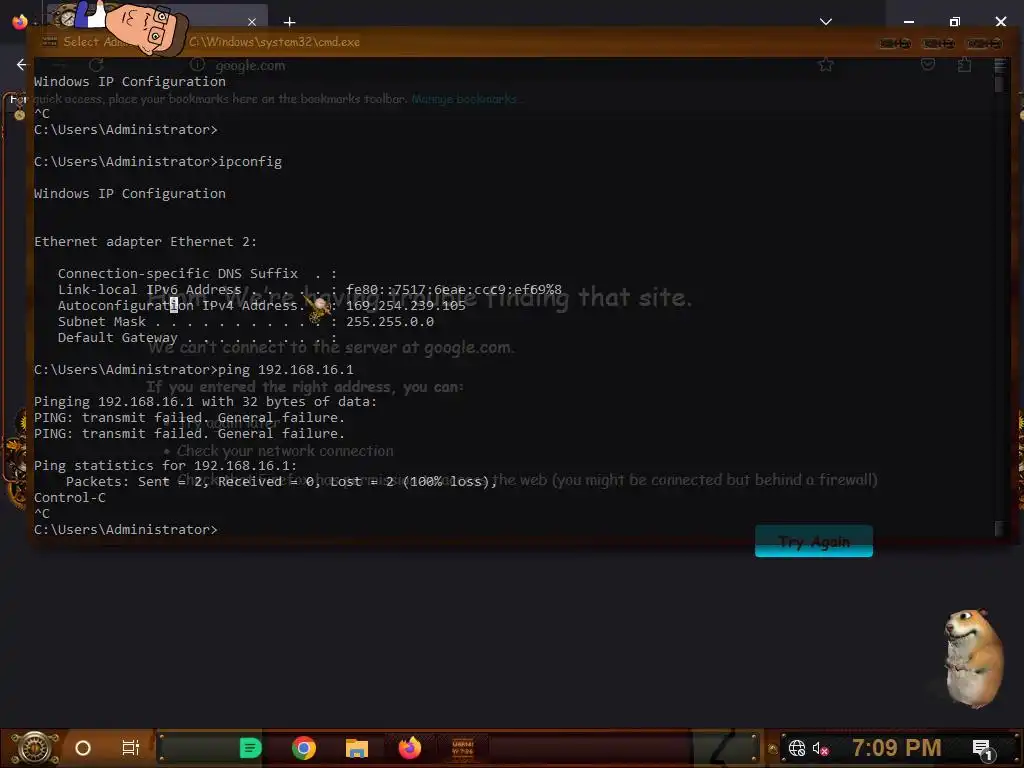The height and width of the screenshot is (768, 1024).
Task: Open a new Firefox tab
Action: (289, 22)
